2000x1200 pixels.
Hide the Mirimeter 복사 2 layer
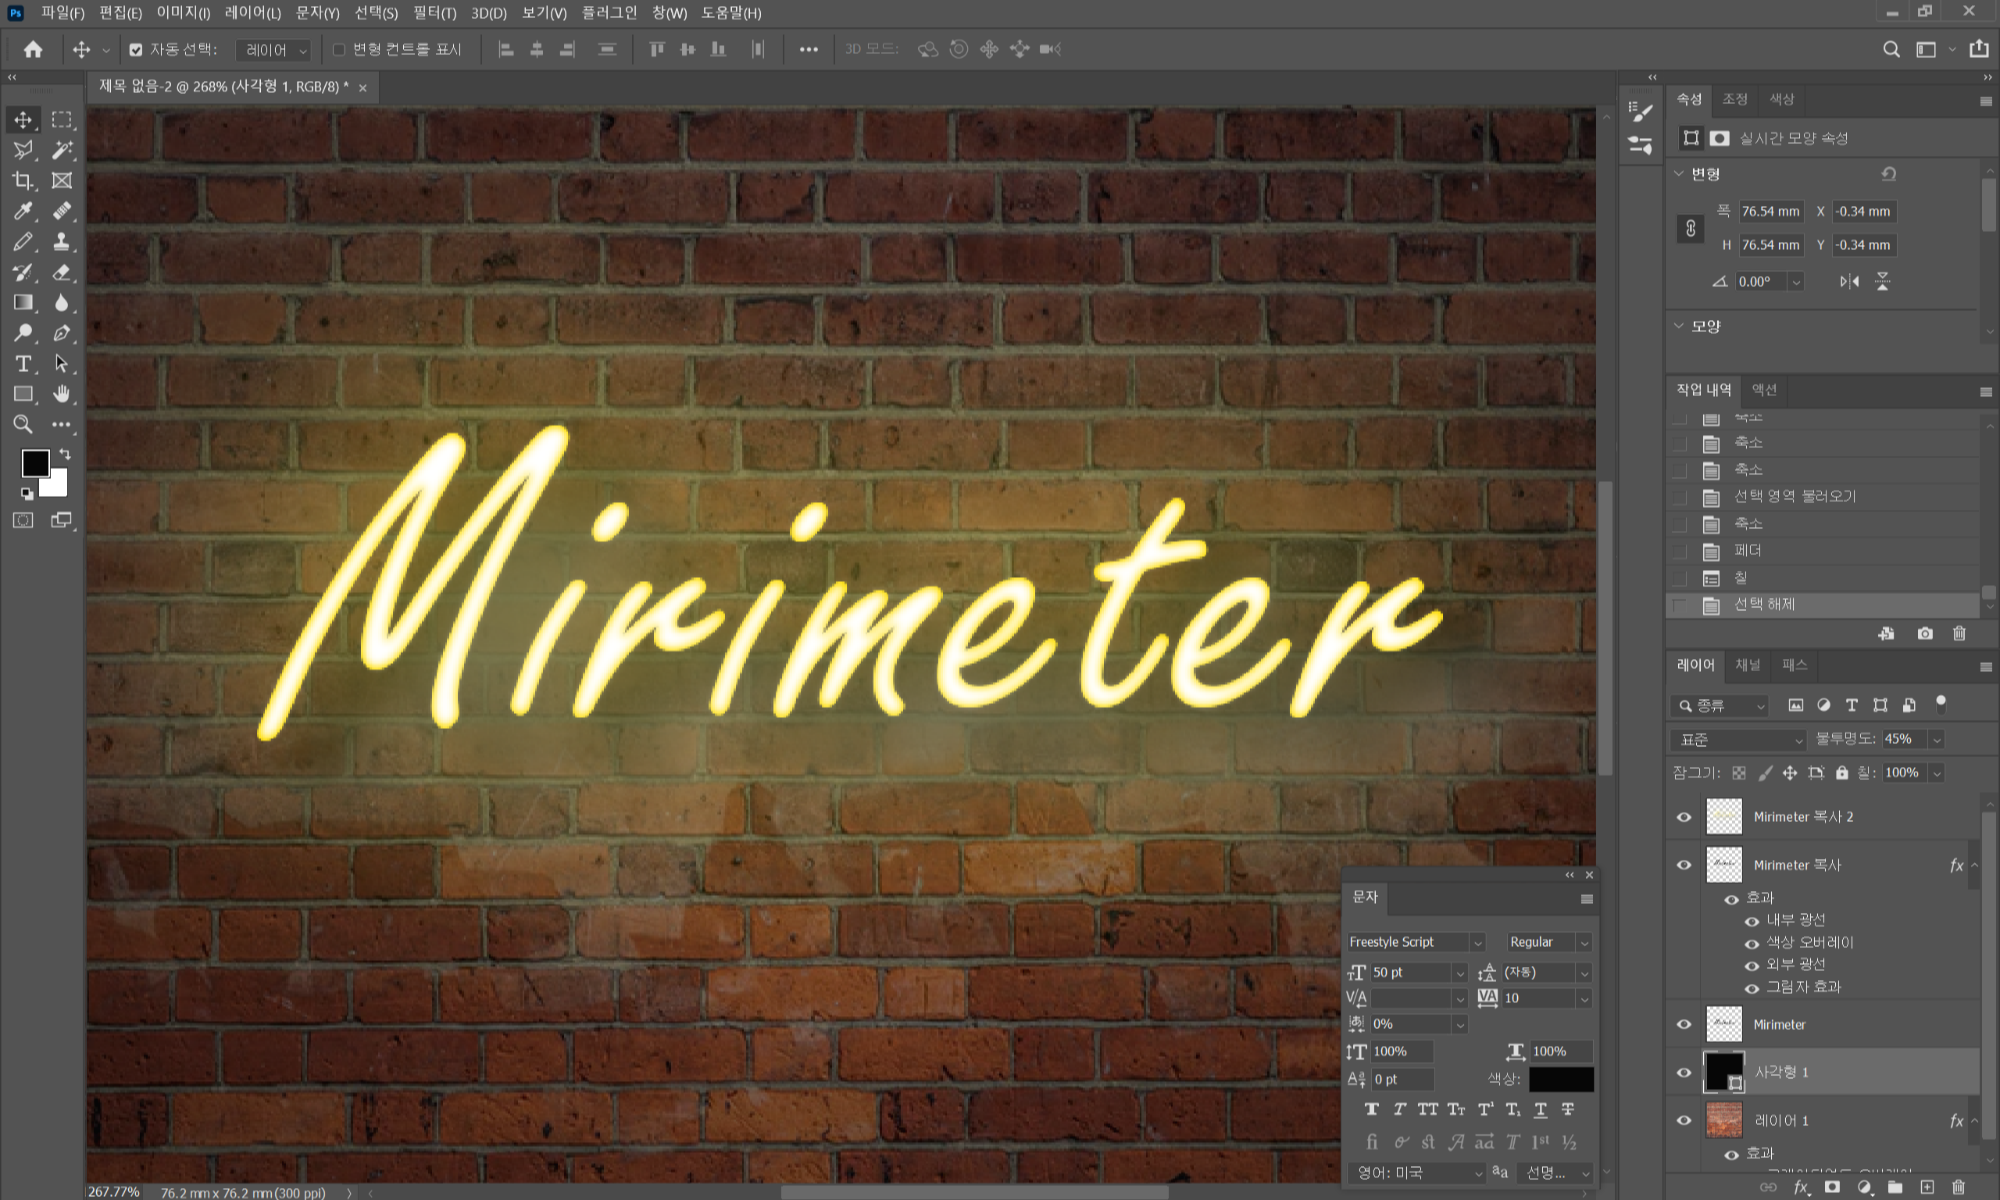pyautogui.click(x=1684, y=817)
